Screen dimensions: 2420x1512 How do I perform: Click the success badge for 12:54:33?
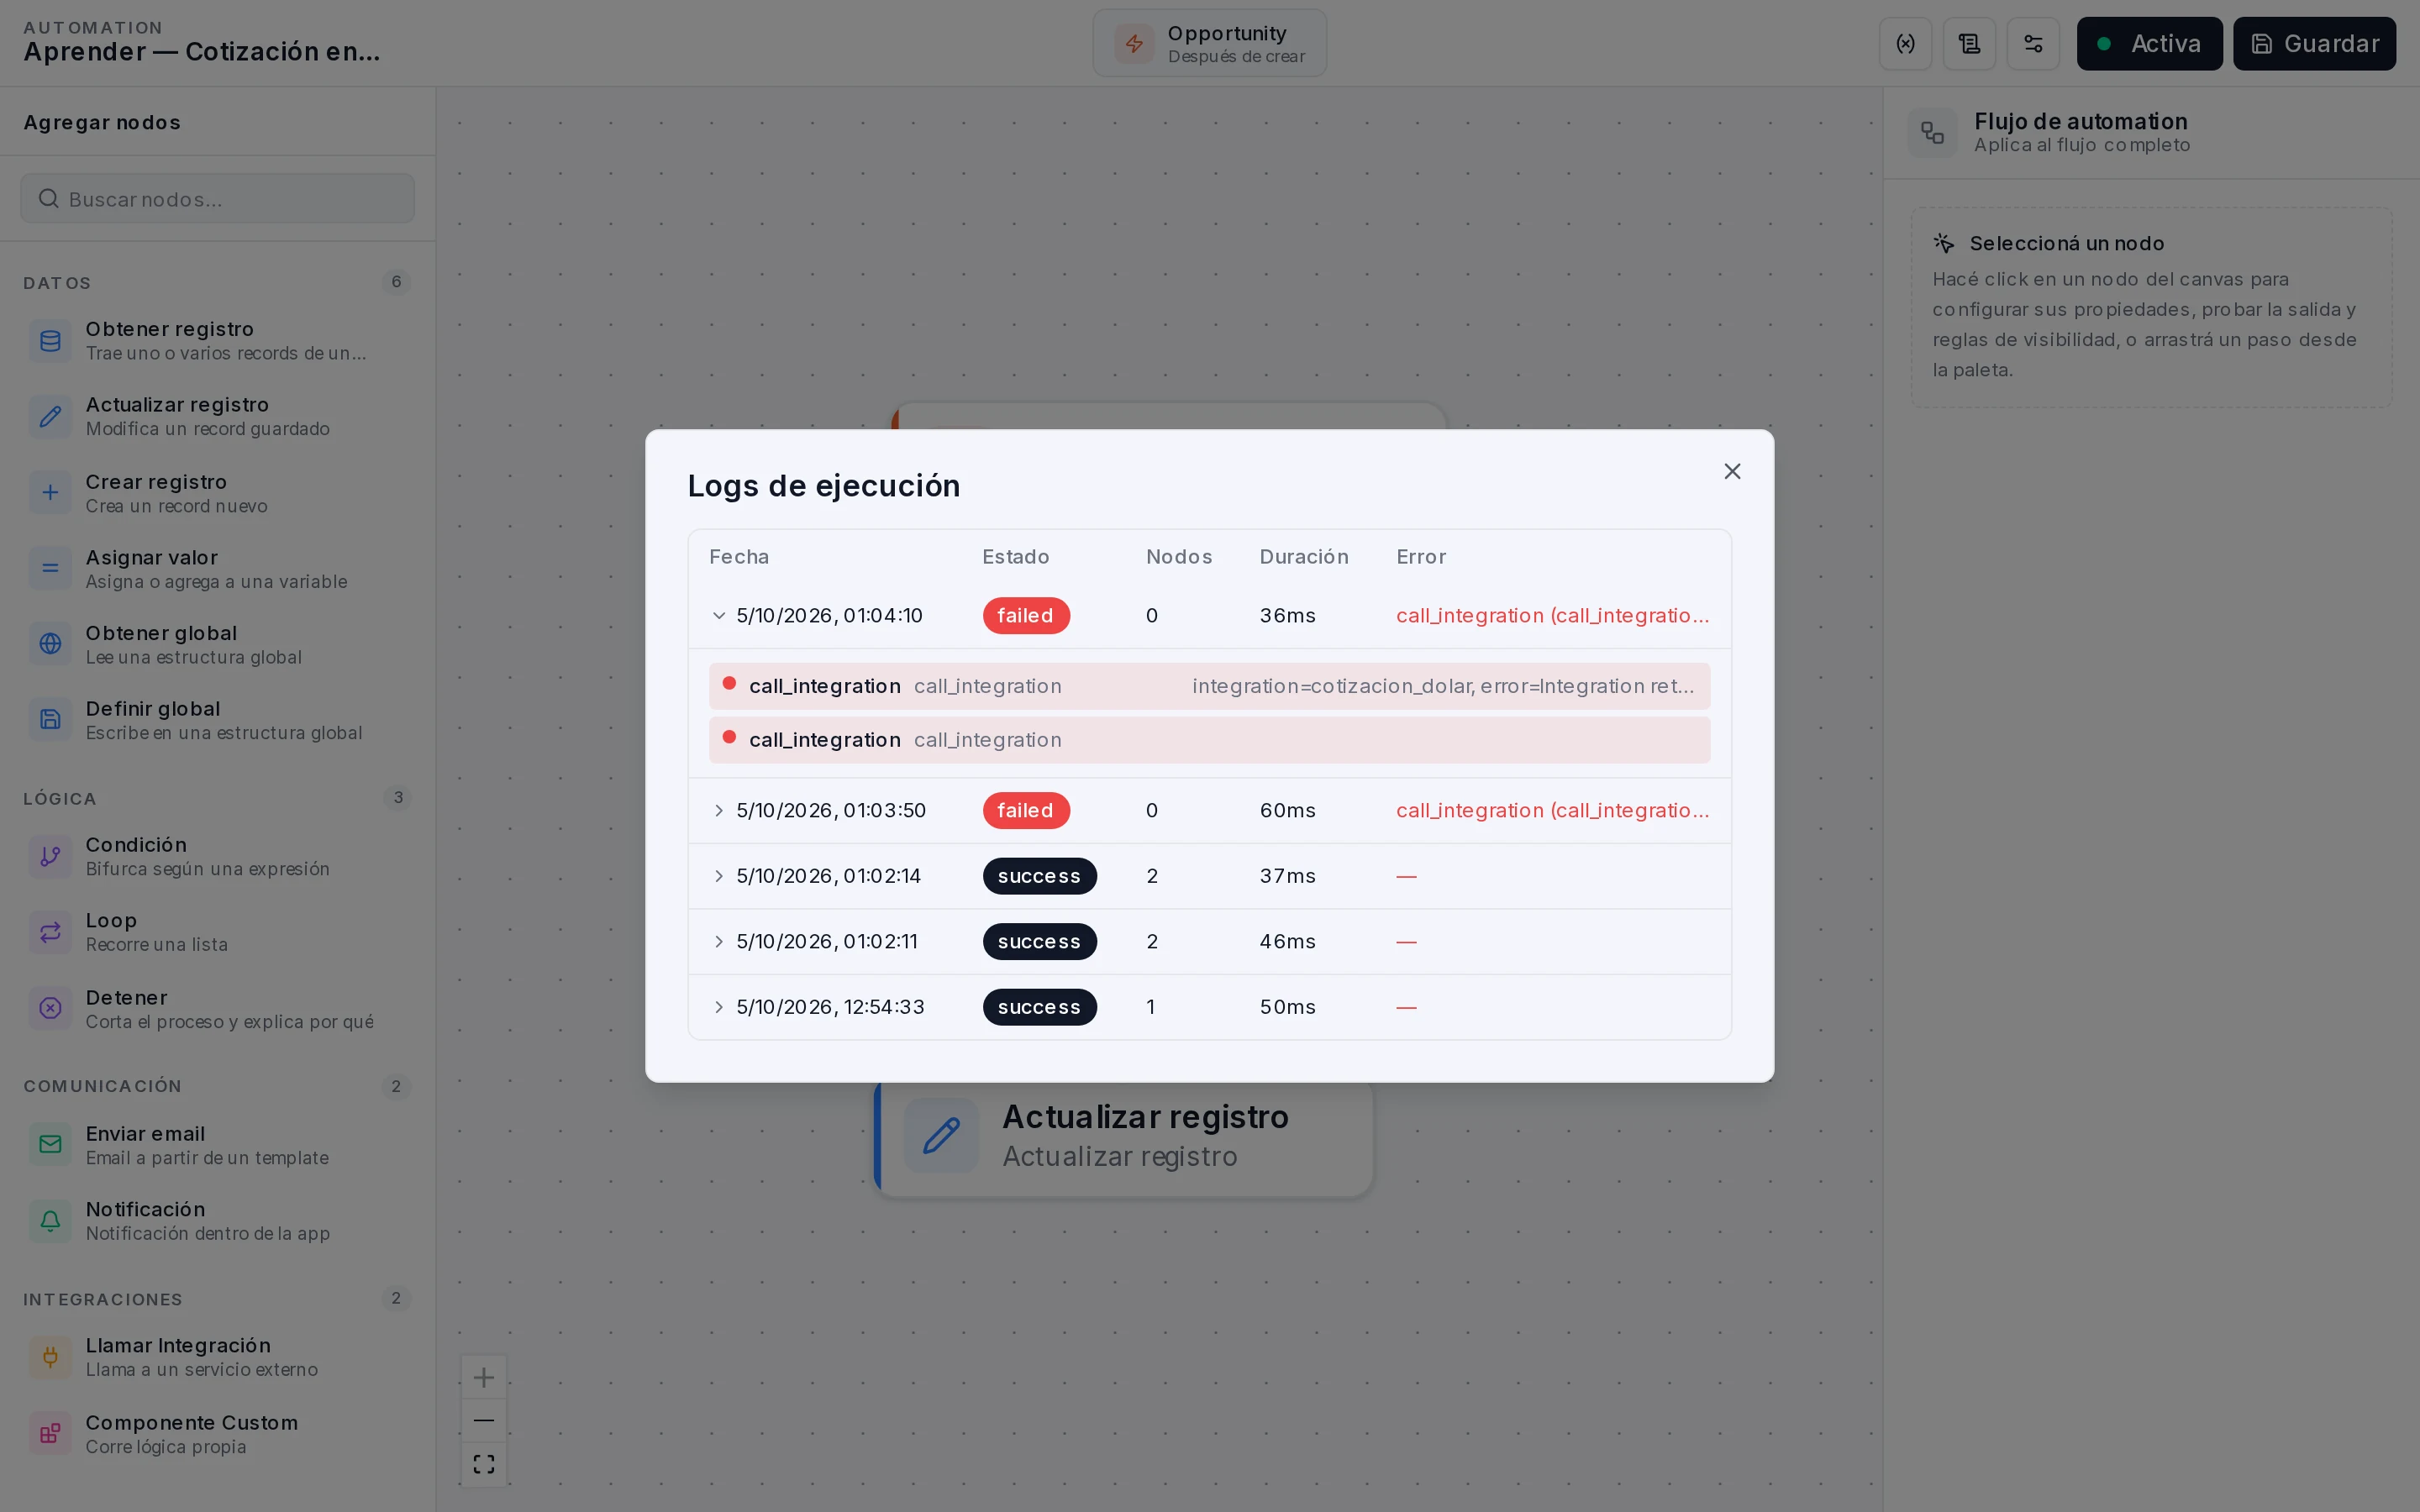(x=1039, y=1007)
